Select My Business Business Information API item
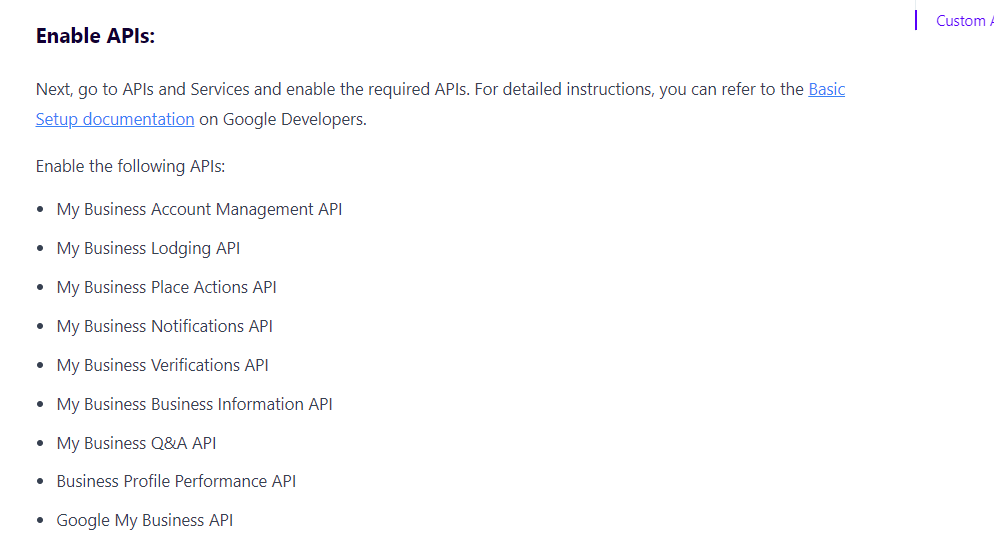Image resolution: width=994 pixels, height=549 pixels. pyautogui.click(x=195, y=404)
